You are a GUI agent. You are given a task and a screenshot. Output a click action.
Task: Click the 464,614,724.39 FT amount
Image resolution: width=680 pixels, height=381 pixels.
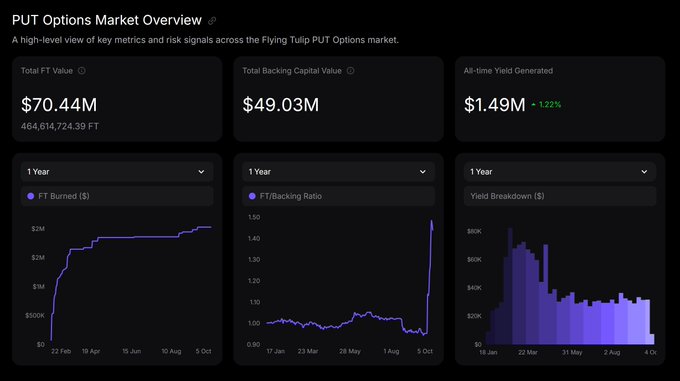tap(60, 127)
